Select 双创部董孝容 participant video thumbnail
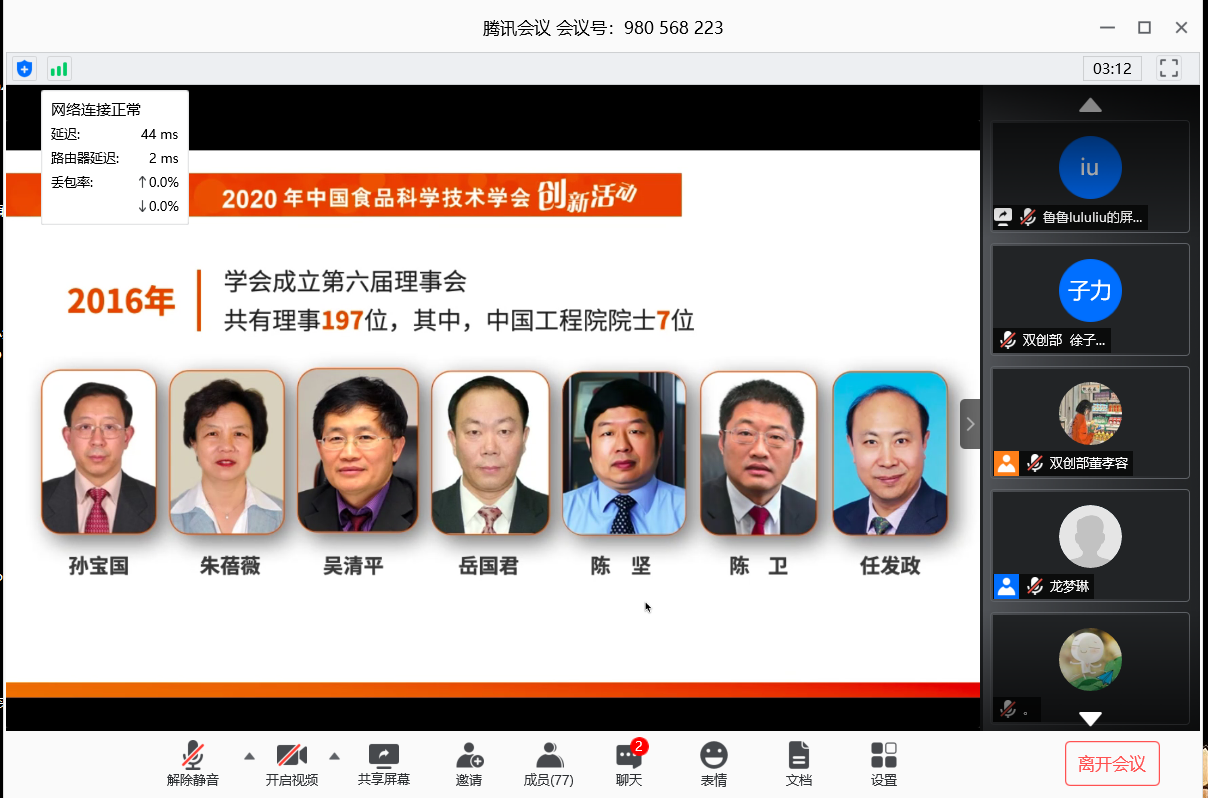 coord(1090,422)
